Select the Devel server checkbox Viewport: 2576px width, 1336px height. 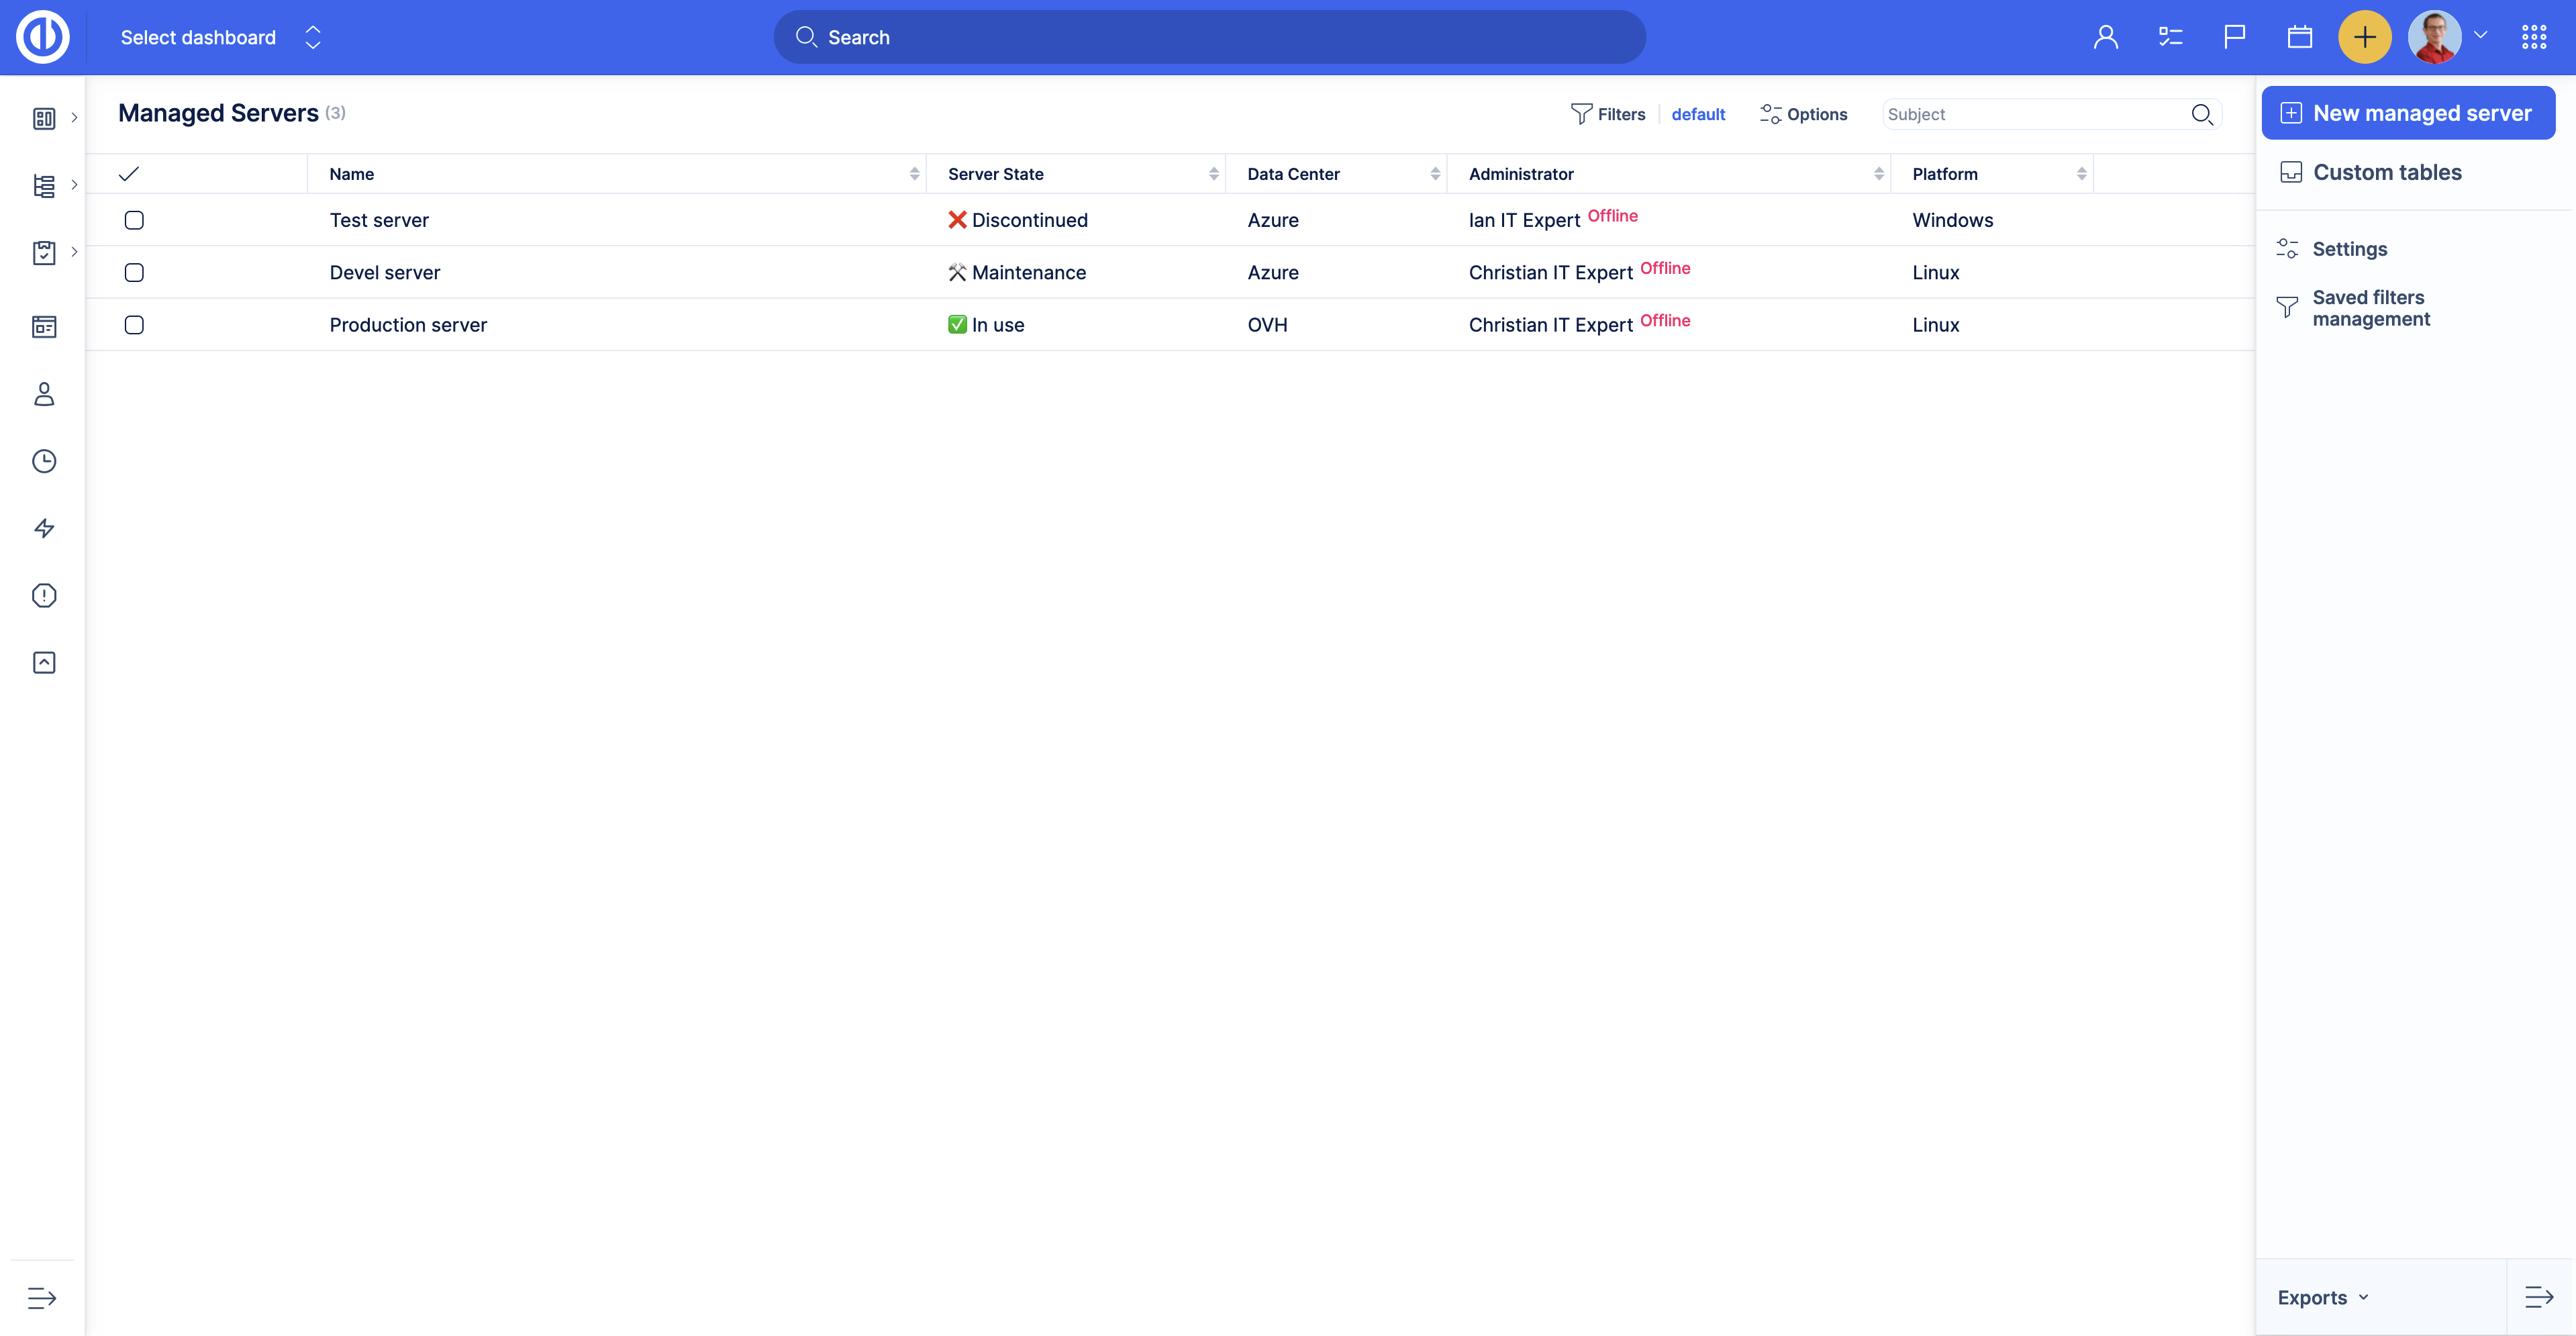point(134,272)
